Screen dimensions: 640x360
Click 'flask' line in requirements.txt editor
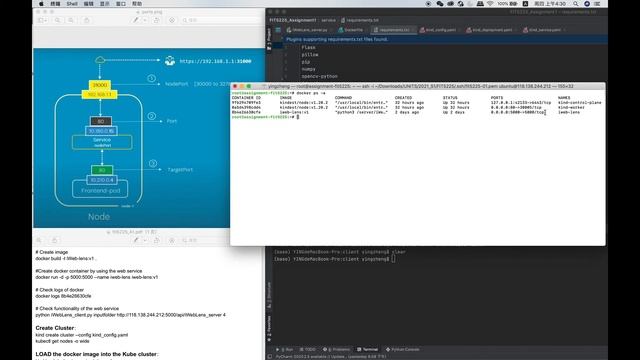(308, 47)
